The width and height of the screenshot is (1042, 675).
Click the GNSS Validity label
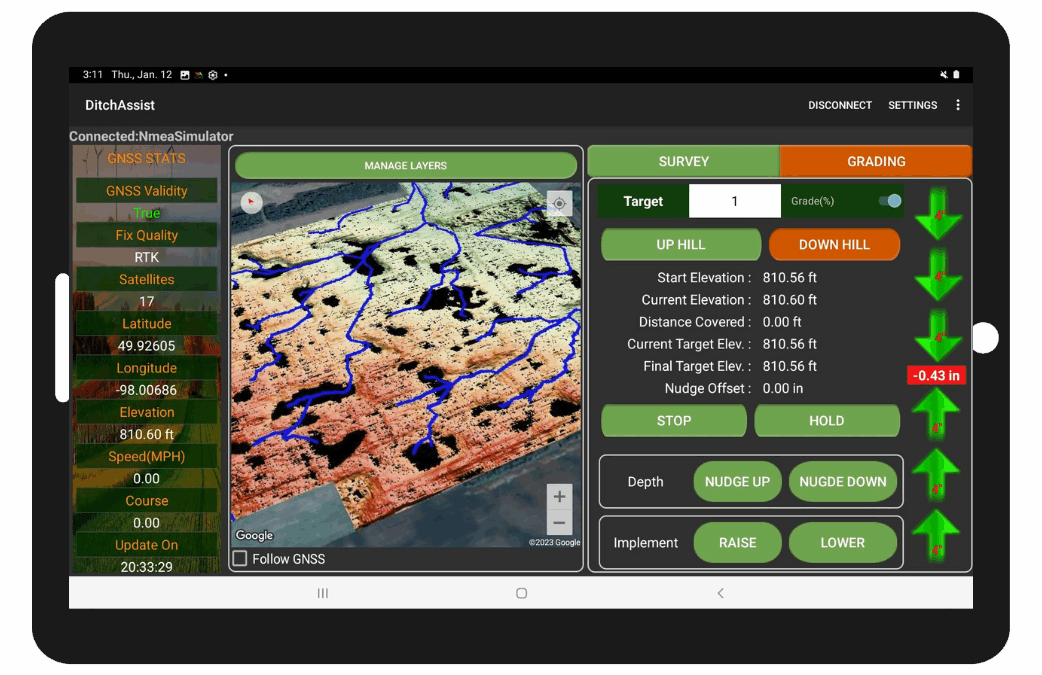(147, 191)
